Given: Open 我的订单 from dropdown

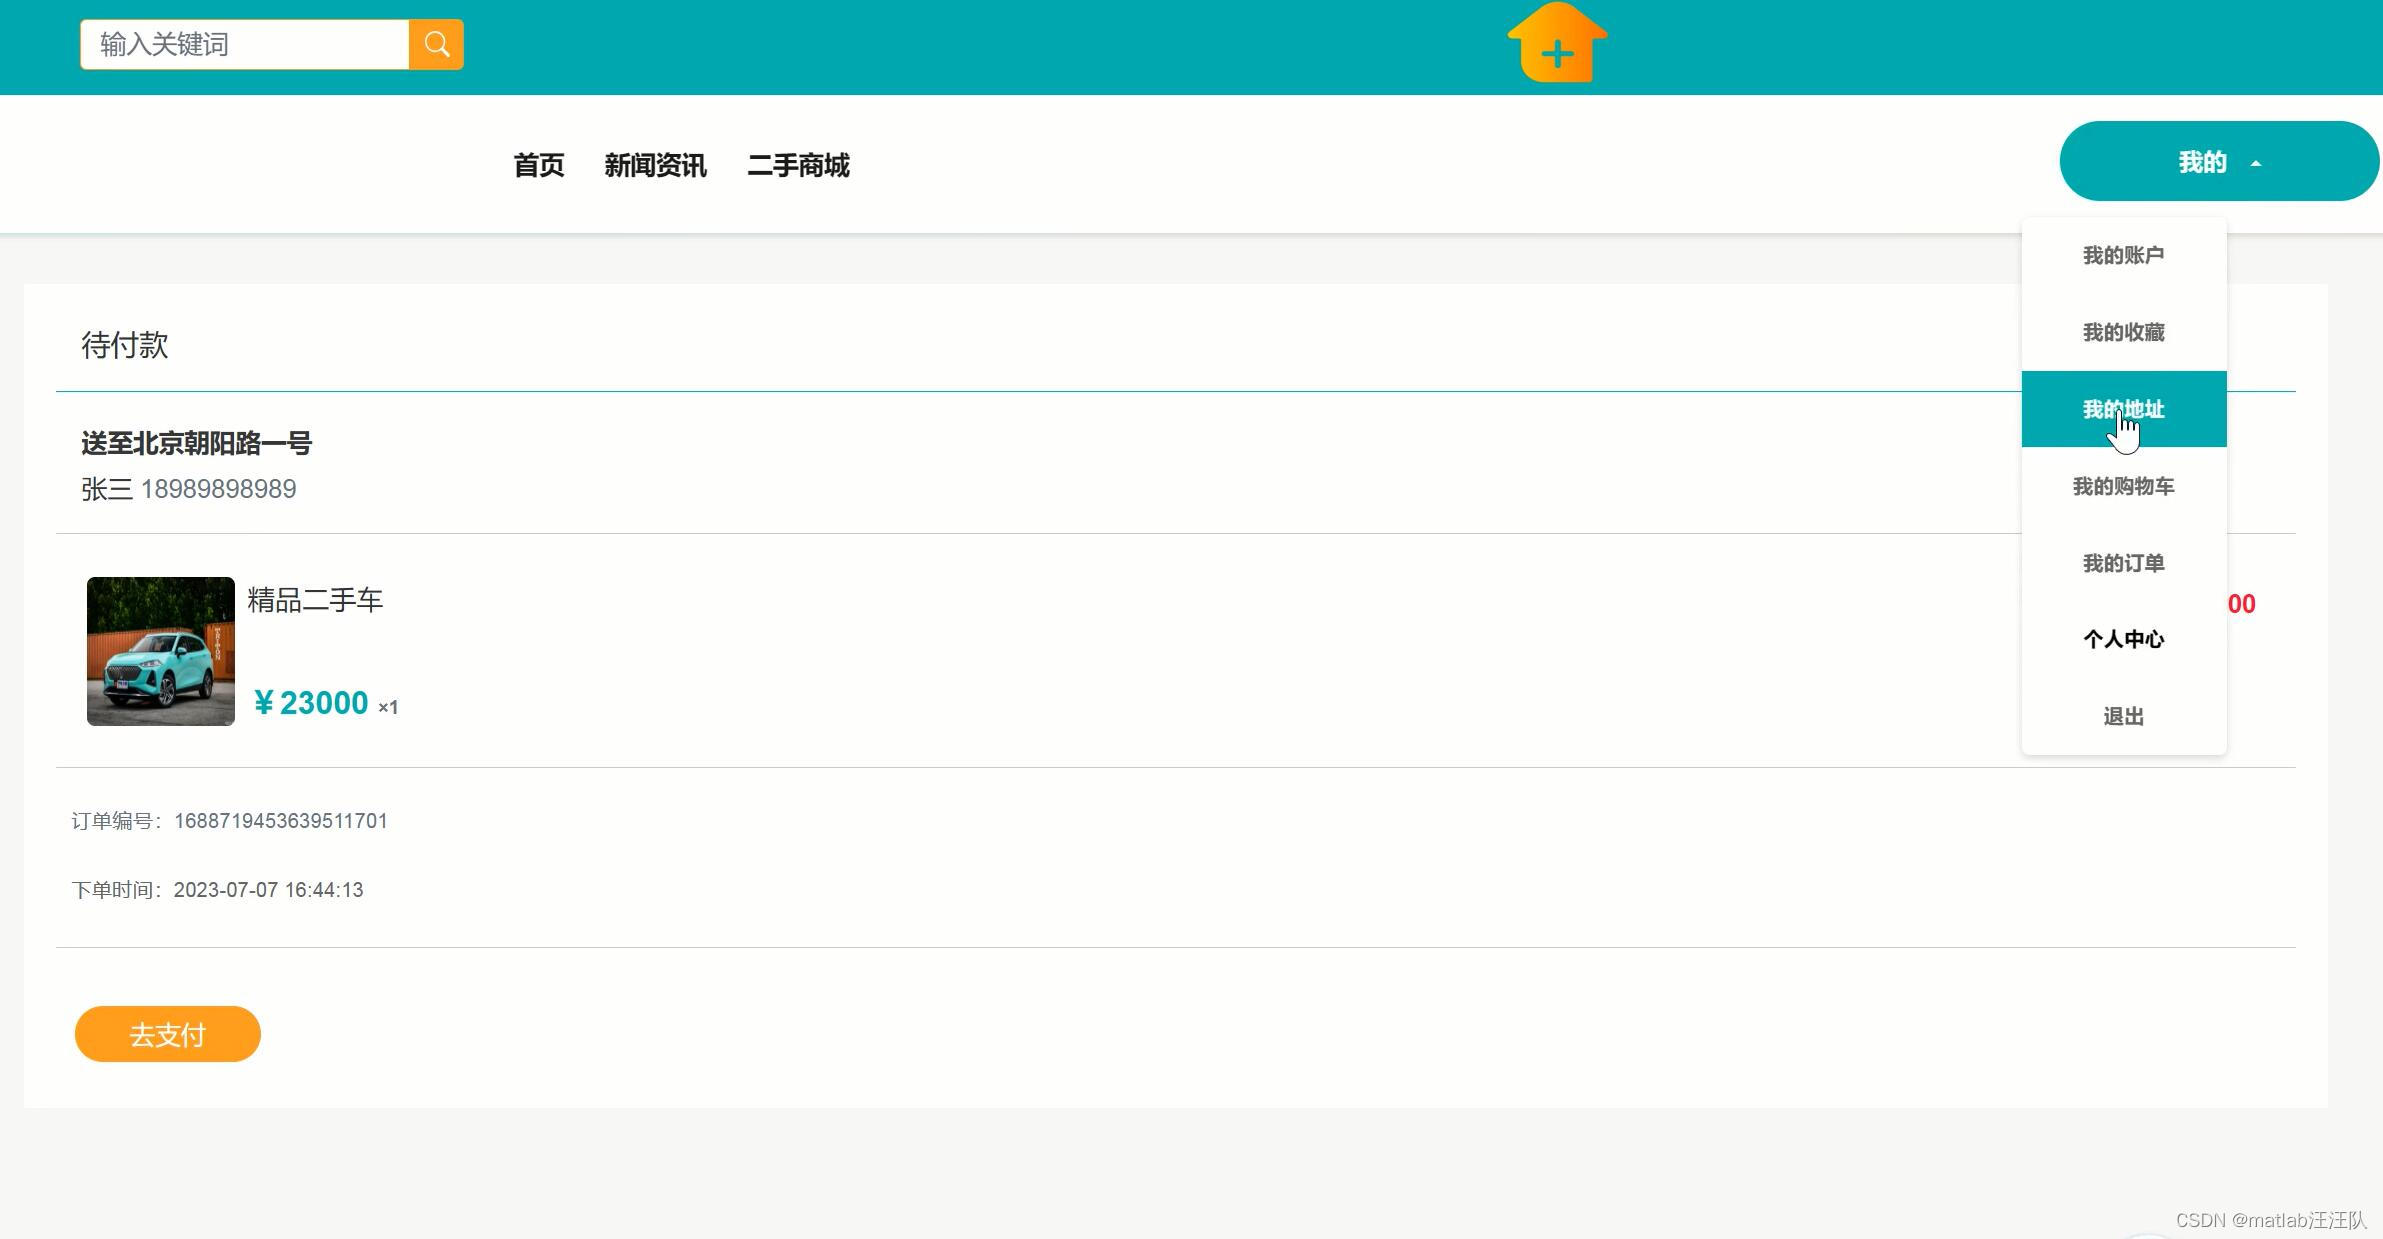Looking at the screenshot, I should click(2123, 563).
